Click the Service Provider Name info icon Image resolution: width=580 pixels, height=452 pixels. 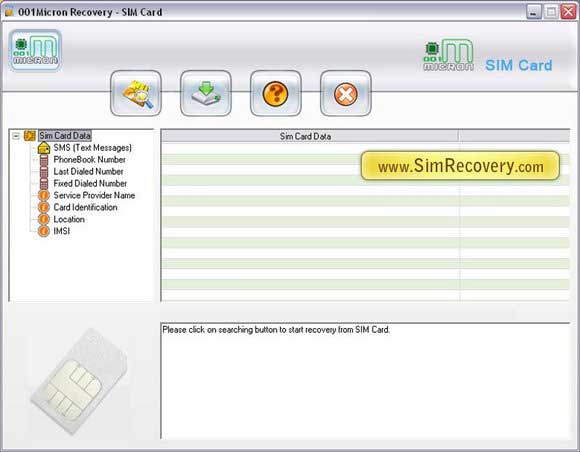coord(44,195)
